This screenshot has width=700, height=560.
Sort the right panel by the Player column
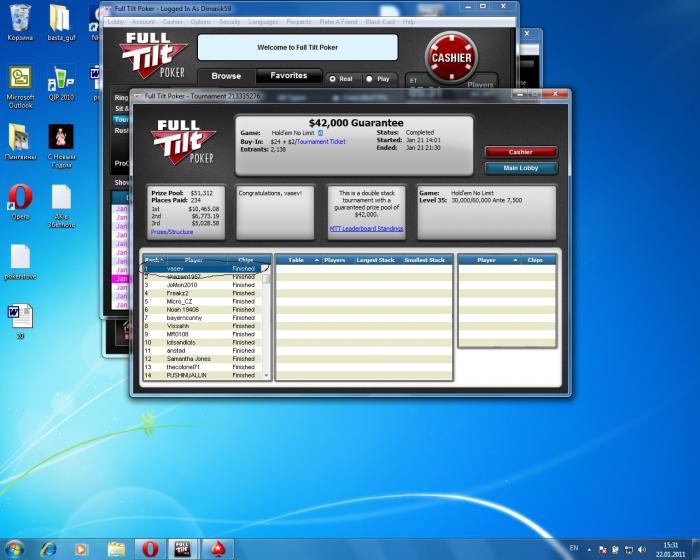coord(487,260)
